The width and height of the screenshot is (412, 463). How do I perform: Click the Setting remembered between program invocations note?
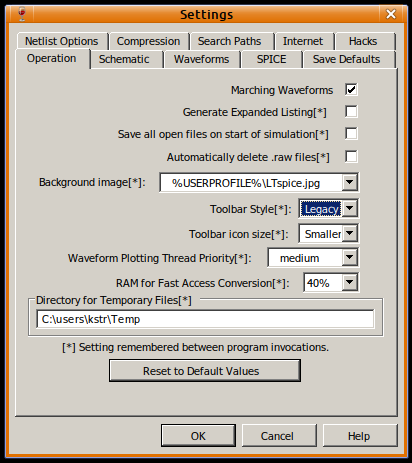(195, 347)
